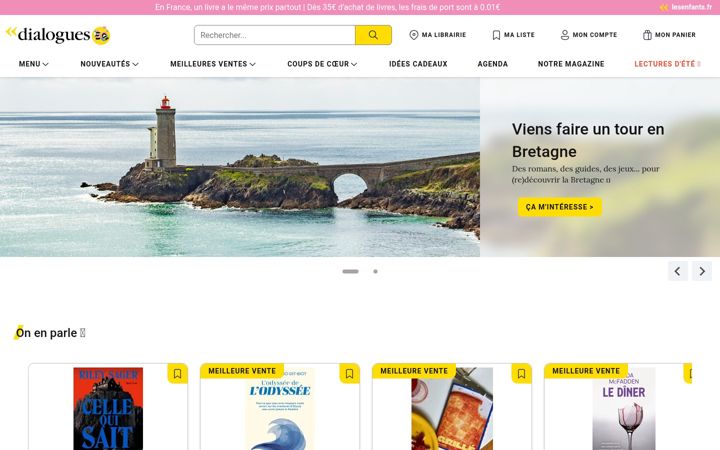The width and height of the screenshot is (720, 450).
Task: Expand the MENU dropdown
Action: pos(34,64)
